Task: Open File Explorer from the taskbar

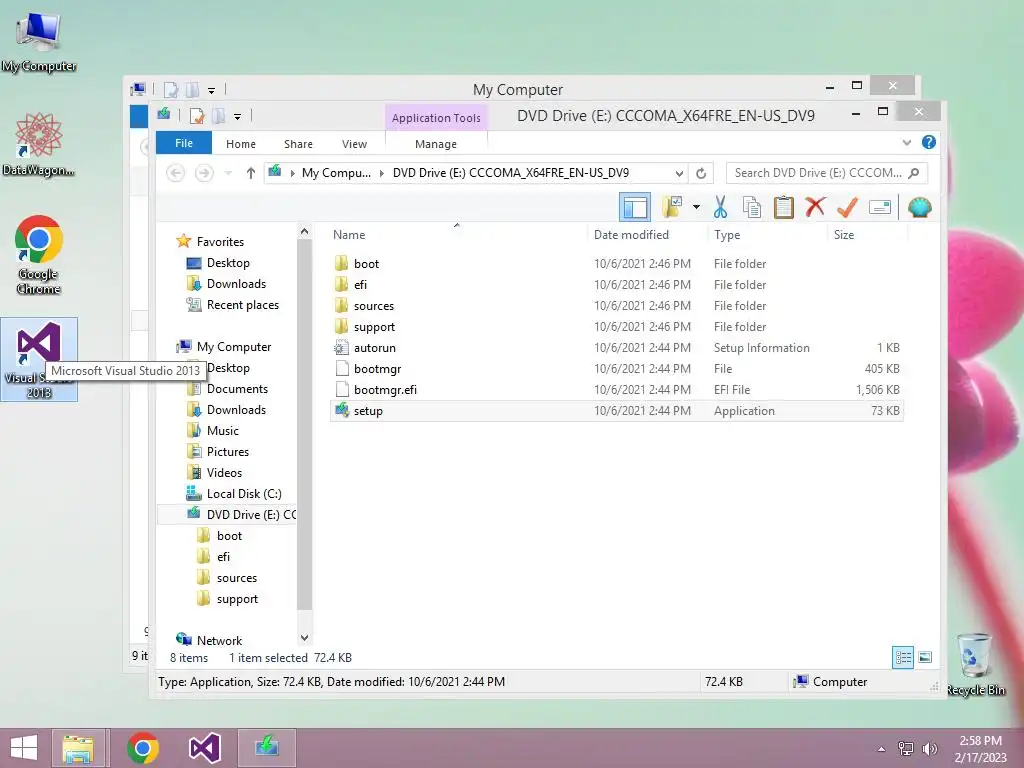Action: [x=78, y=748]
